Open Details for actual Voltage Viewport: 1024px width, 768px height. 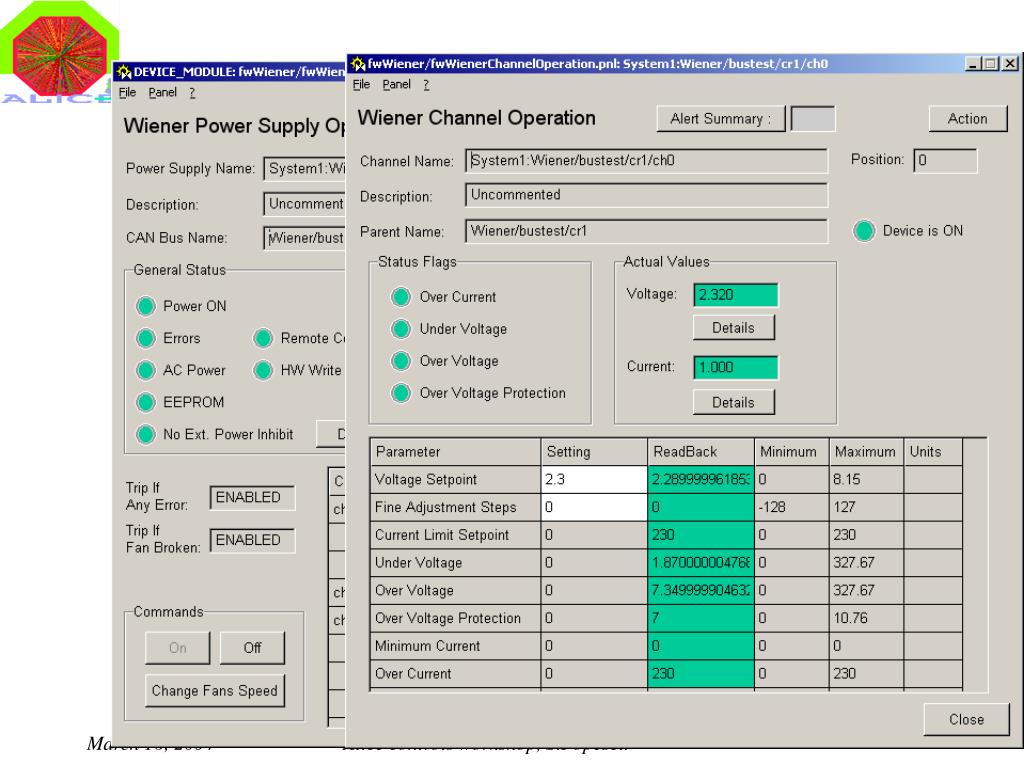tap(733, 328)
